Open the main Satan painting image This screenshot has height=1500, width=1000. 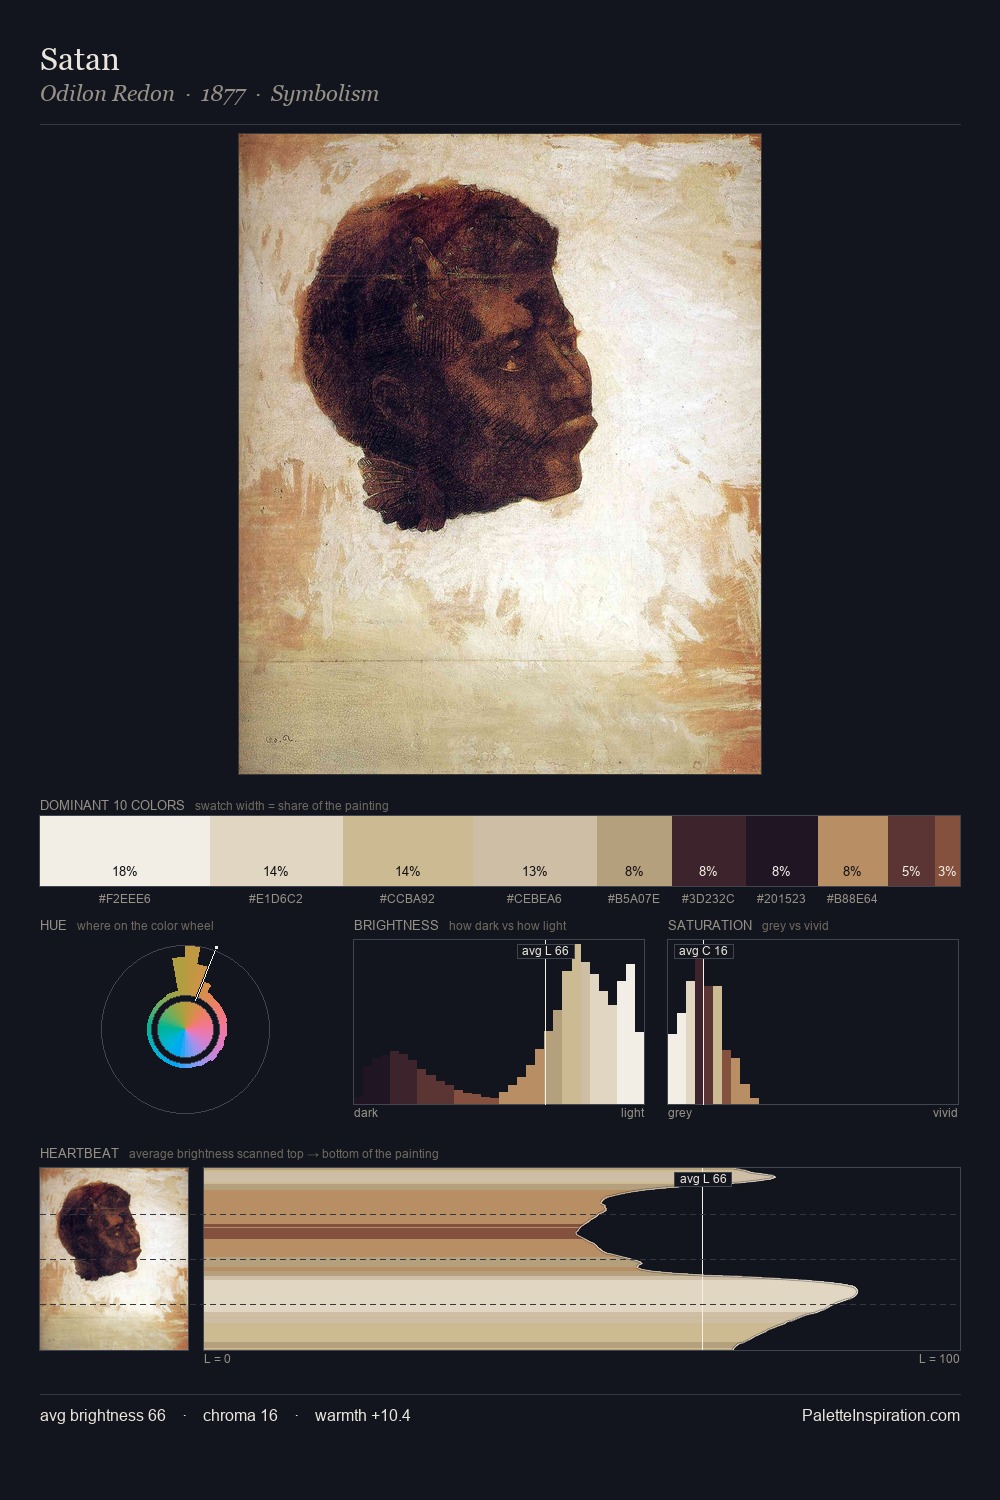pyautogui.click(x=500, y=454)
